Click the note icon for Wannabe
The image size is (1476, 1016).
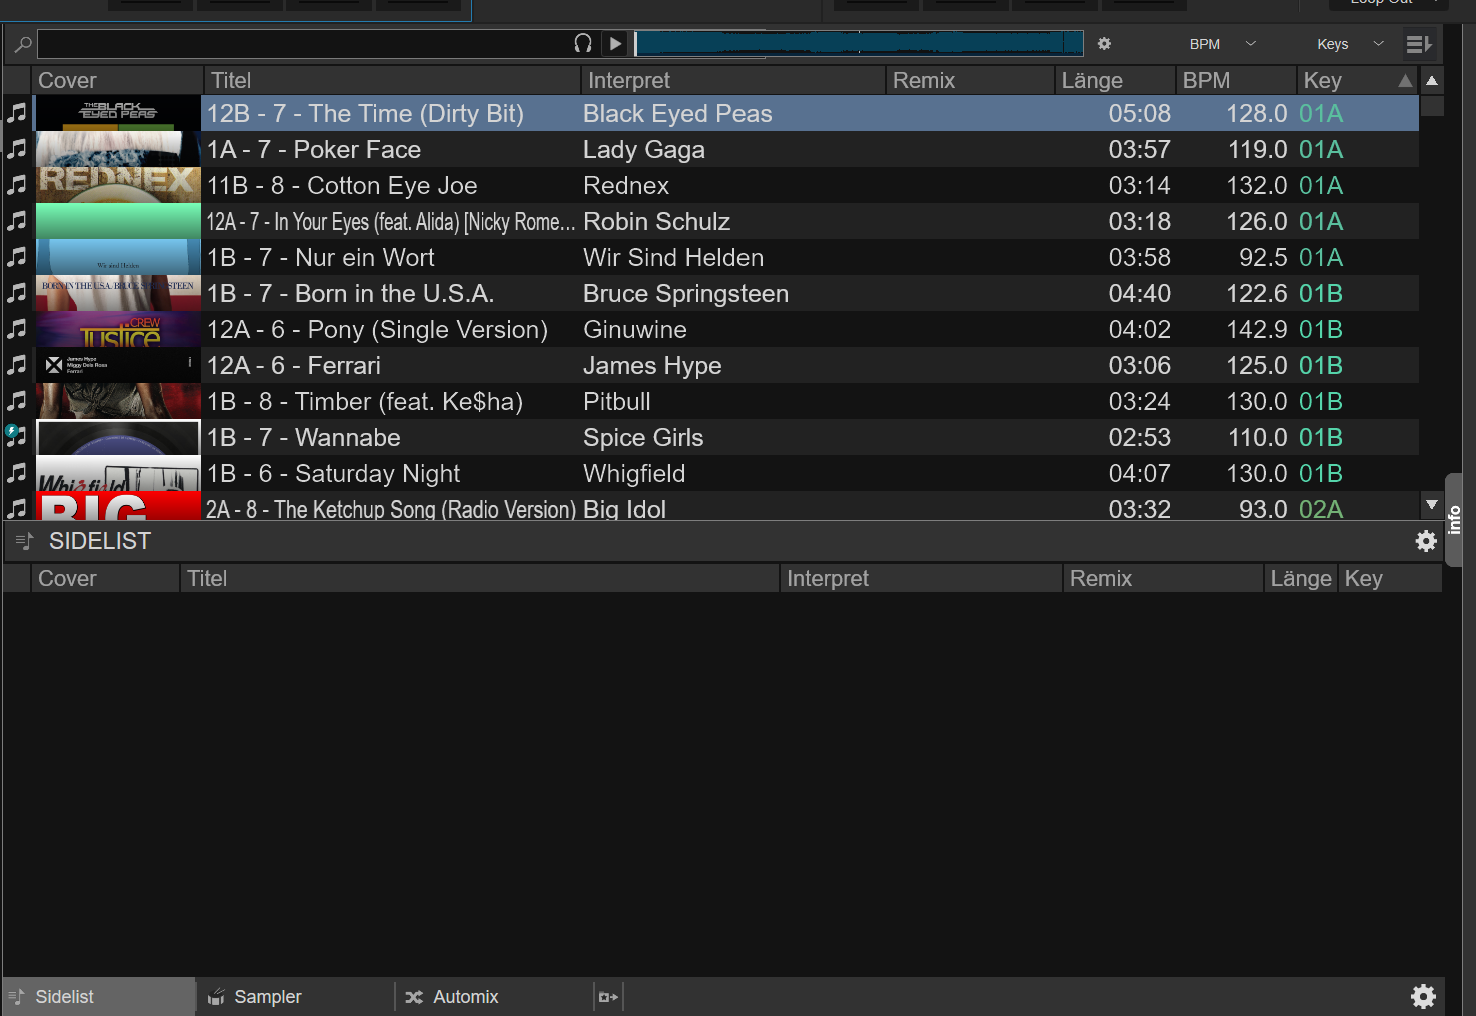tap(17, 437)
